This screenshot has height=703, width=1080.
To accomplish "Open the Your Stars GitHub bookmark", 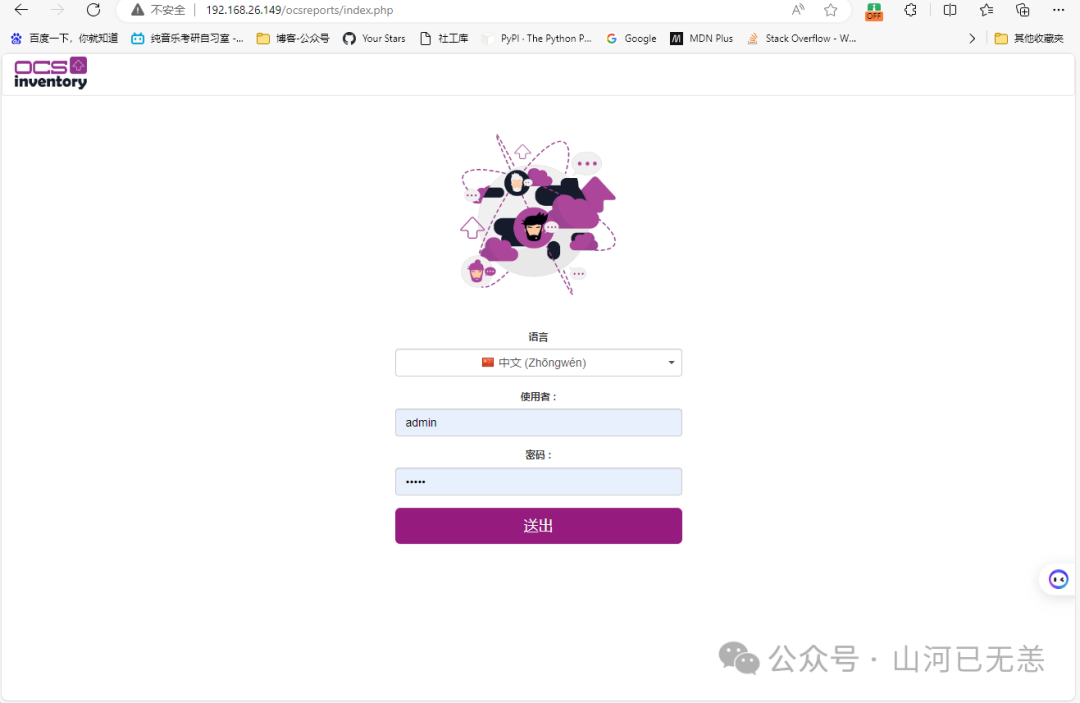I will click(374, 39).
